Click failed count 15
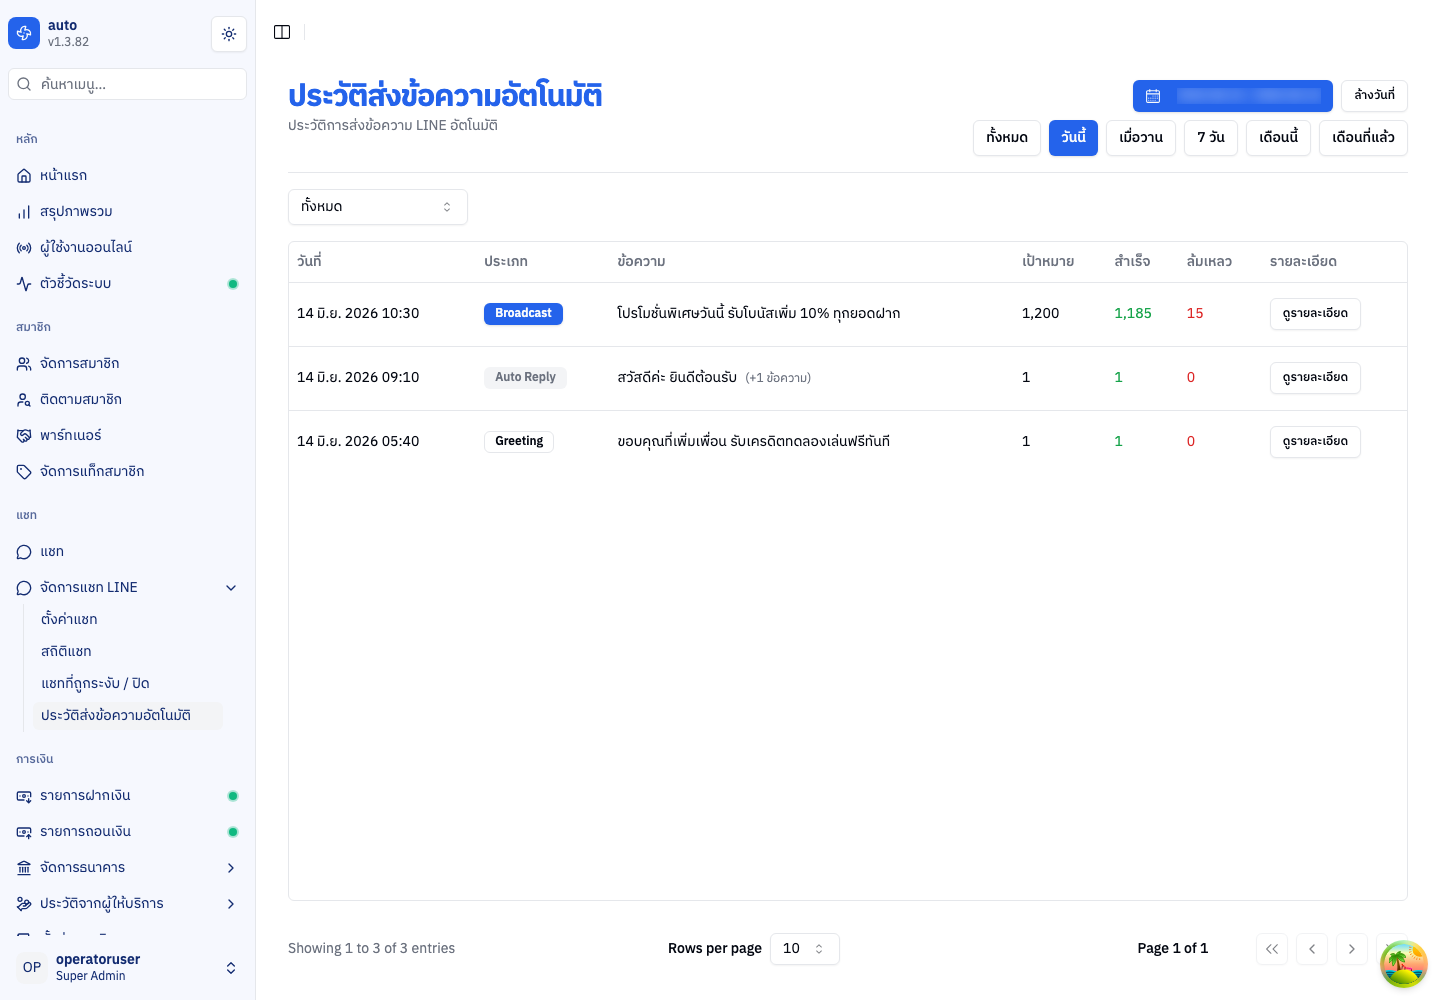The height and width of the screenshot is (1000, 1440). 1195,314
